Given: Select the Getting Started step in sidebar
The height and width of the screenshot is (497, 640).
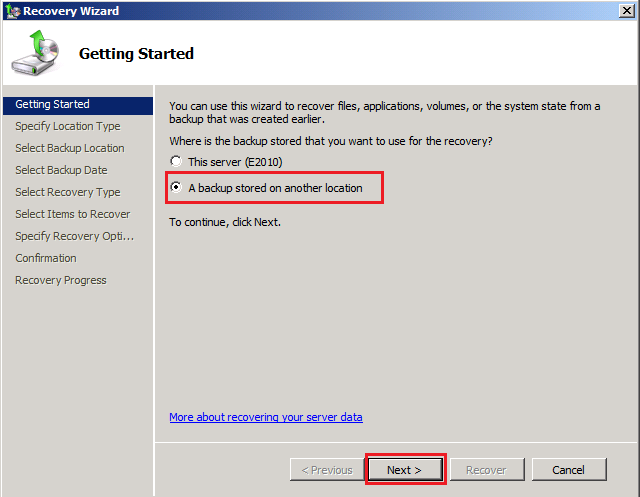Looking at the screenshot, I should pyautogui.click(x=52, y=104).
